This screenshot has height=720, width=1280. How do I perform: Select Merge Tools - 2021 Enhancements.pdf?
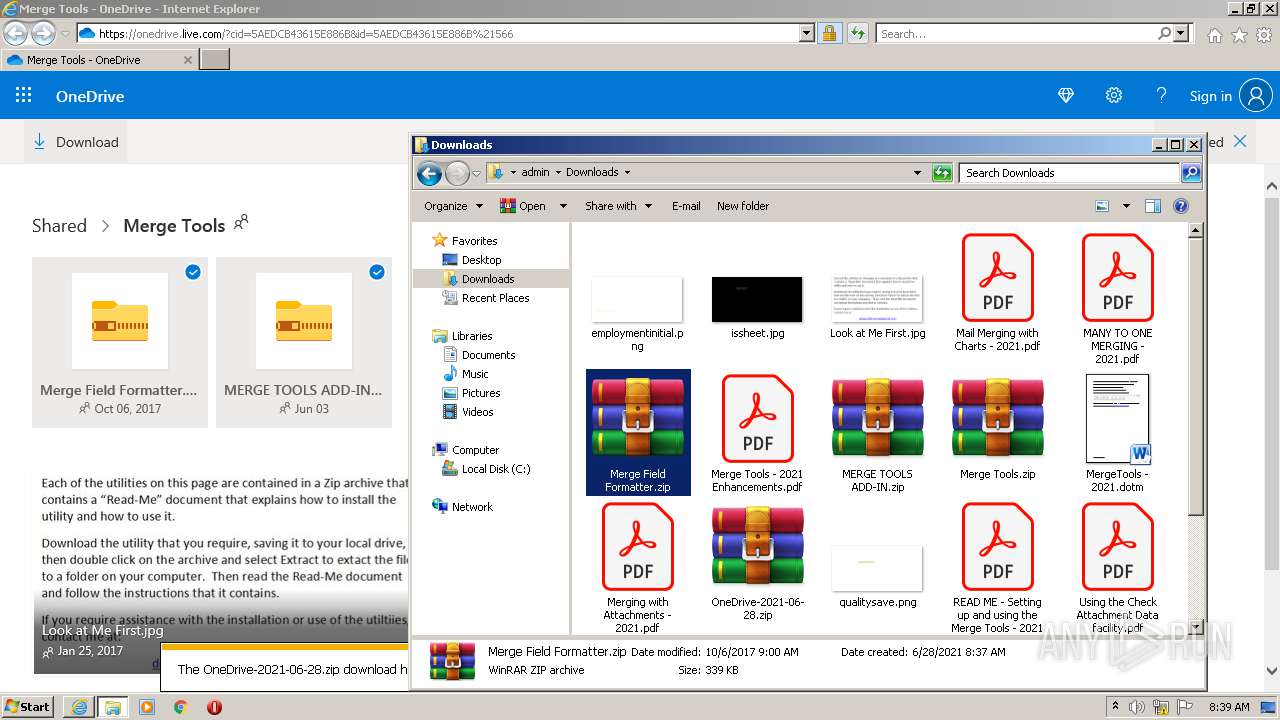tap(757, 433)
